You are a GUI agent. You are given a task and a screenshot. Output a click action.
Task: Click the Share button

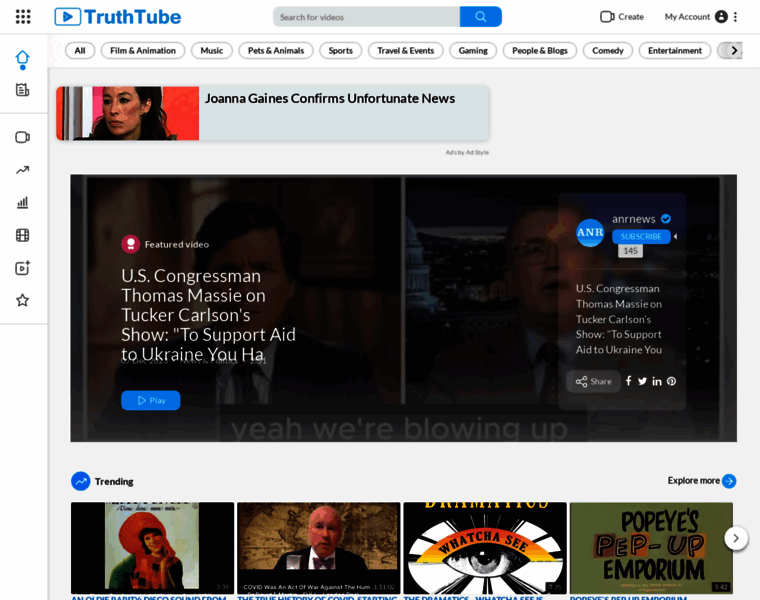click(x=594, y=381)
